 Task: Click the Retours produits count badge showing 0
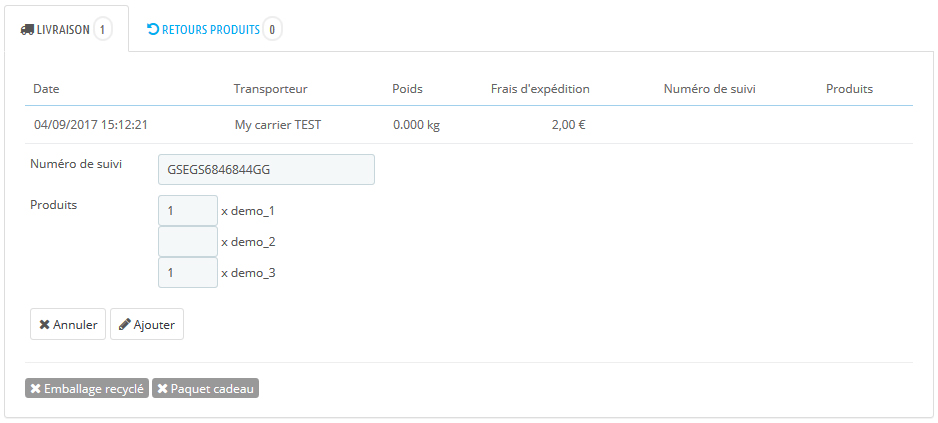pos(272,29)
